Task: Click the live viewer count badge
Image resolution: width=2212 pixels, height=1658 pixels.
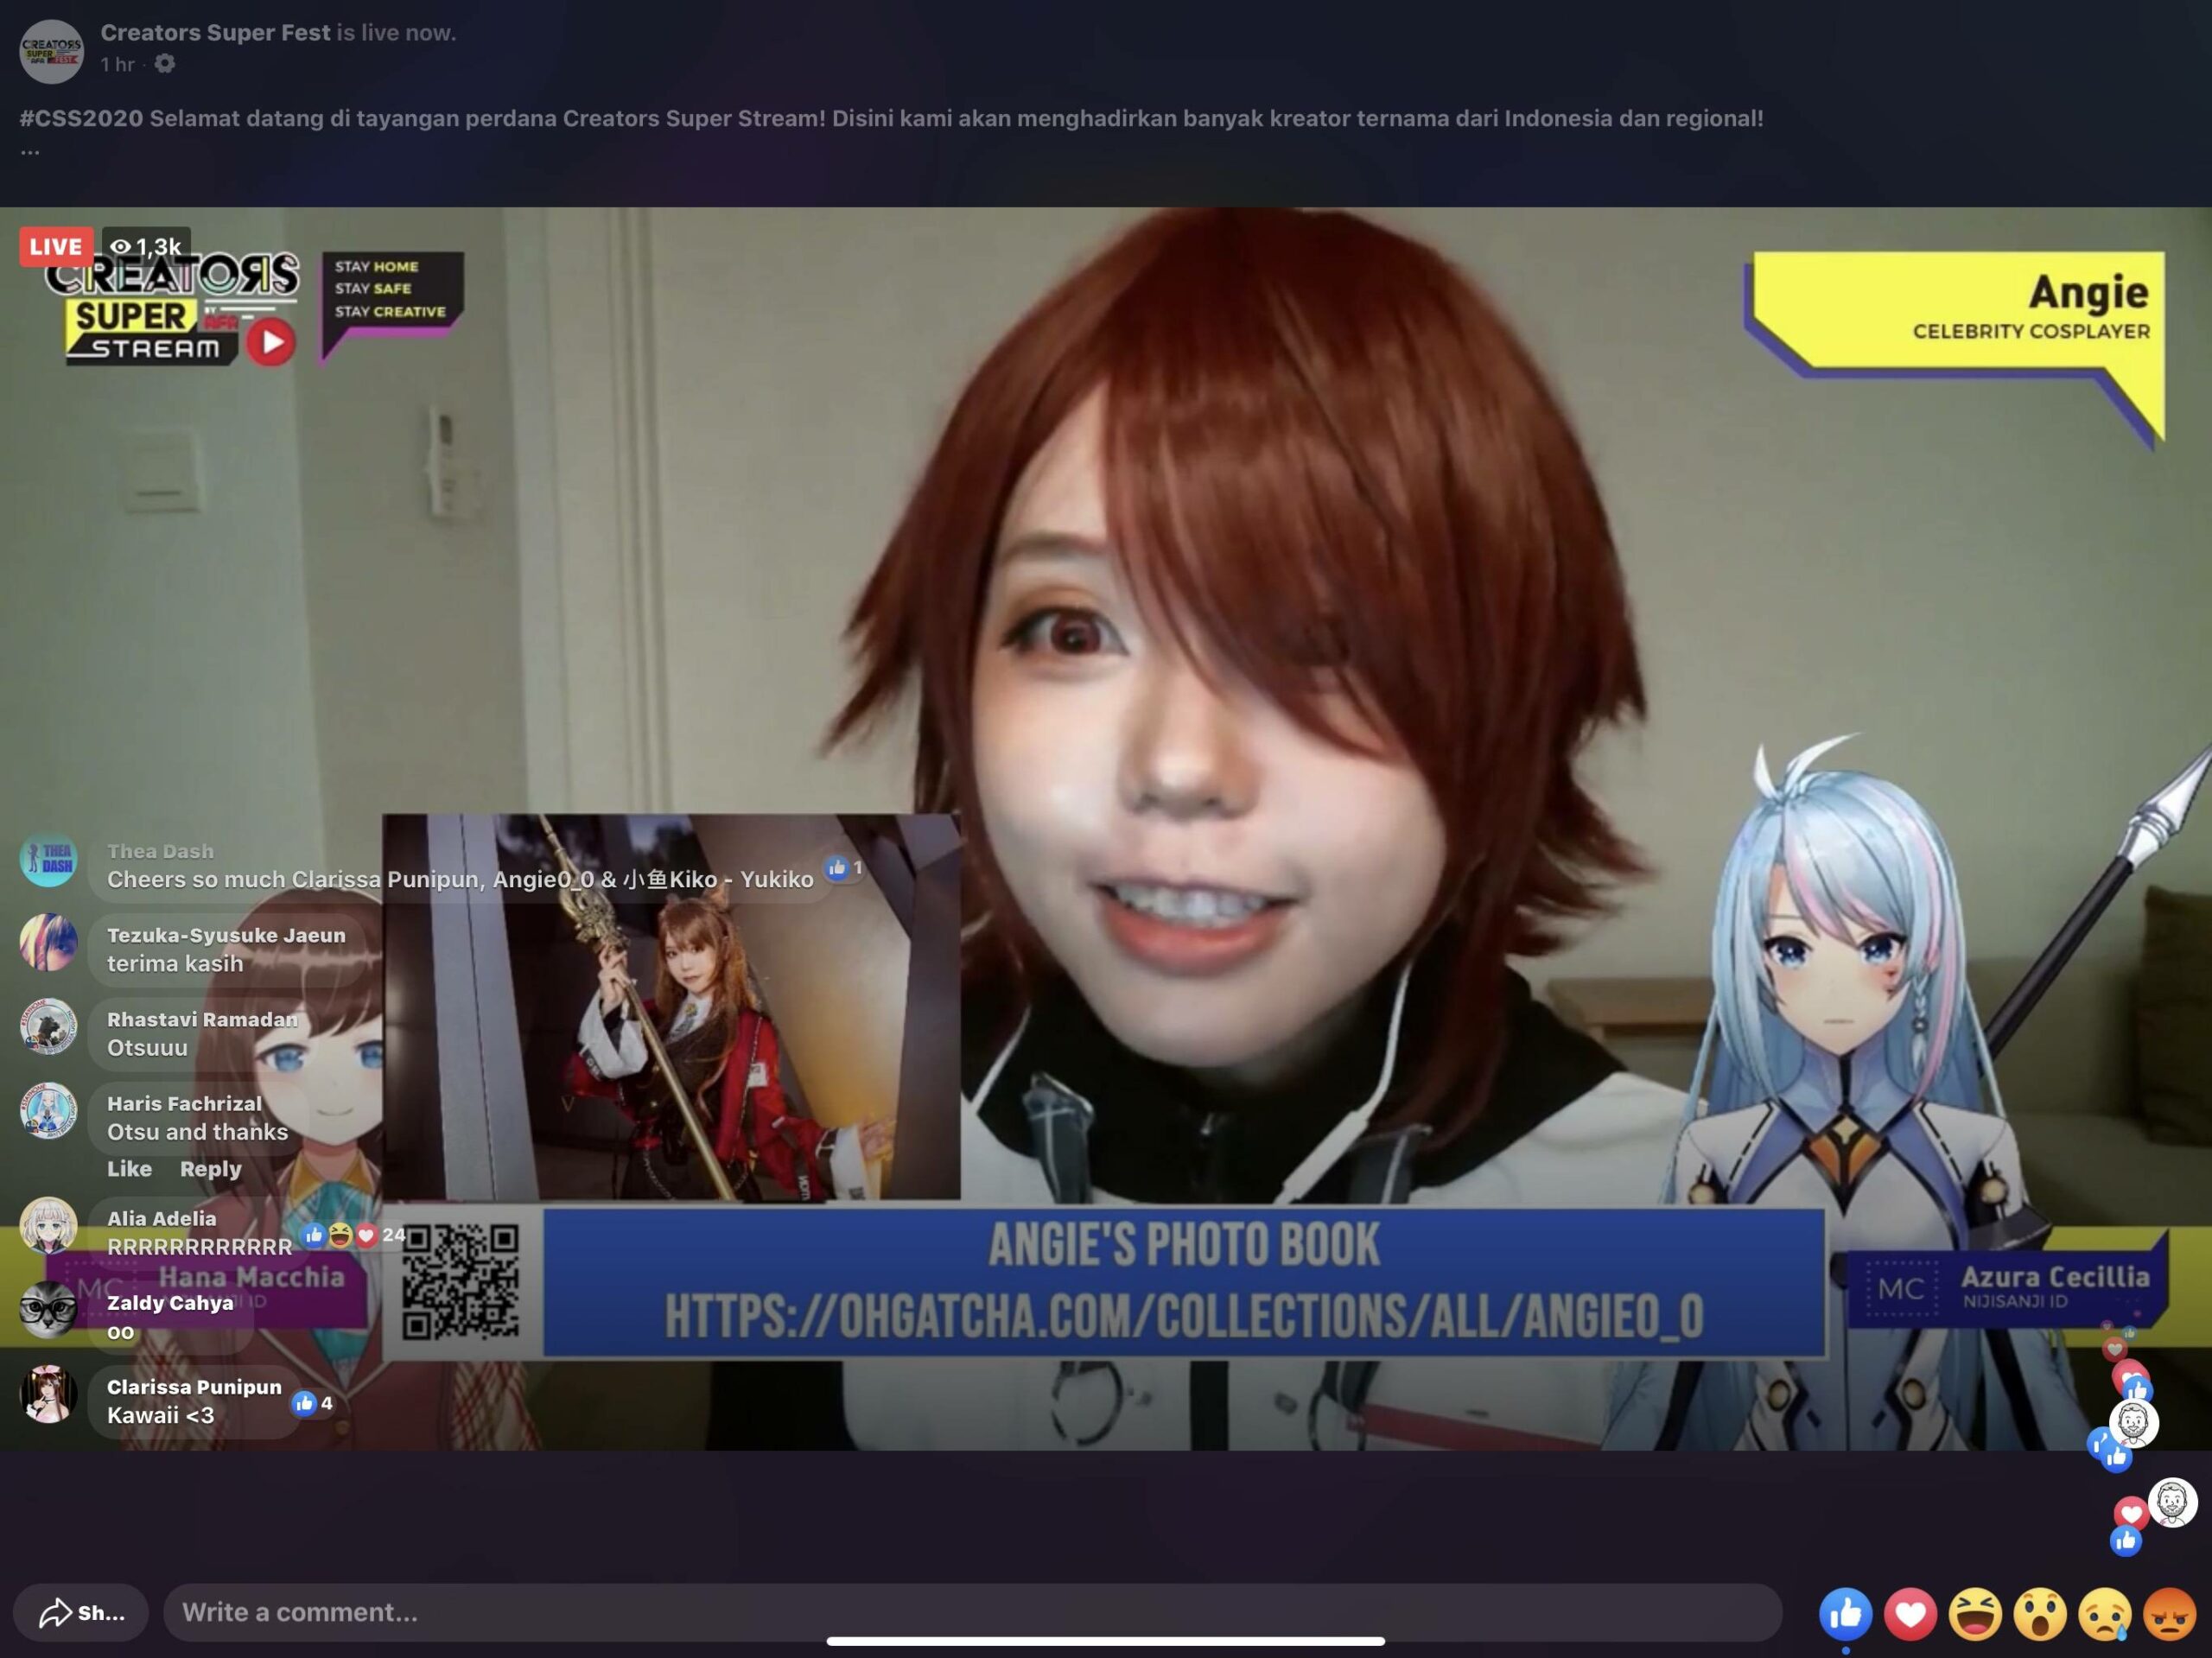Action: (147, 246)
